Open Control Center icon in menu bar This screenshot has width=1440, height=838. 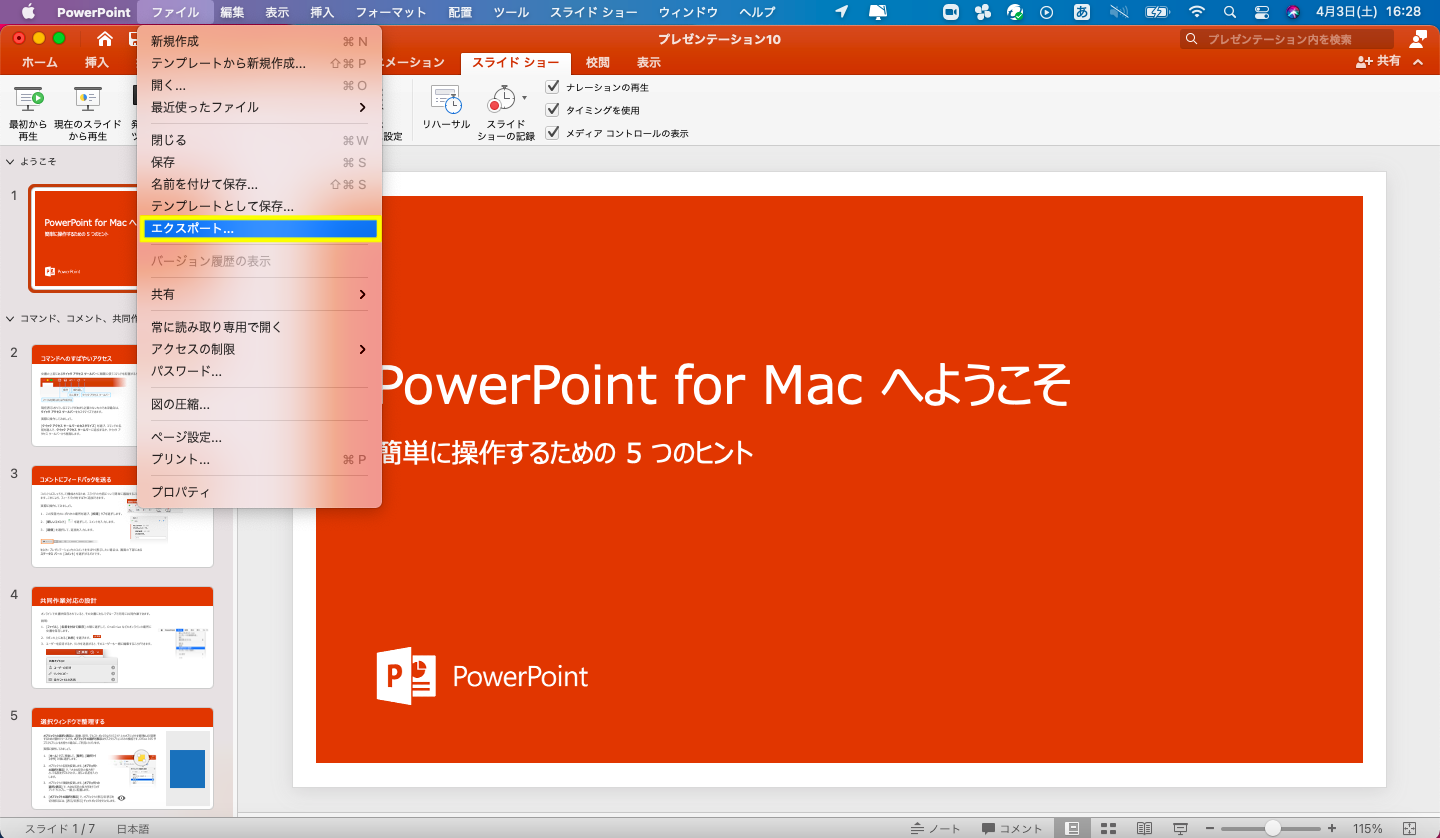click(1260, 12)
